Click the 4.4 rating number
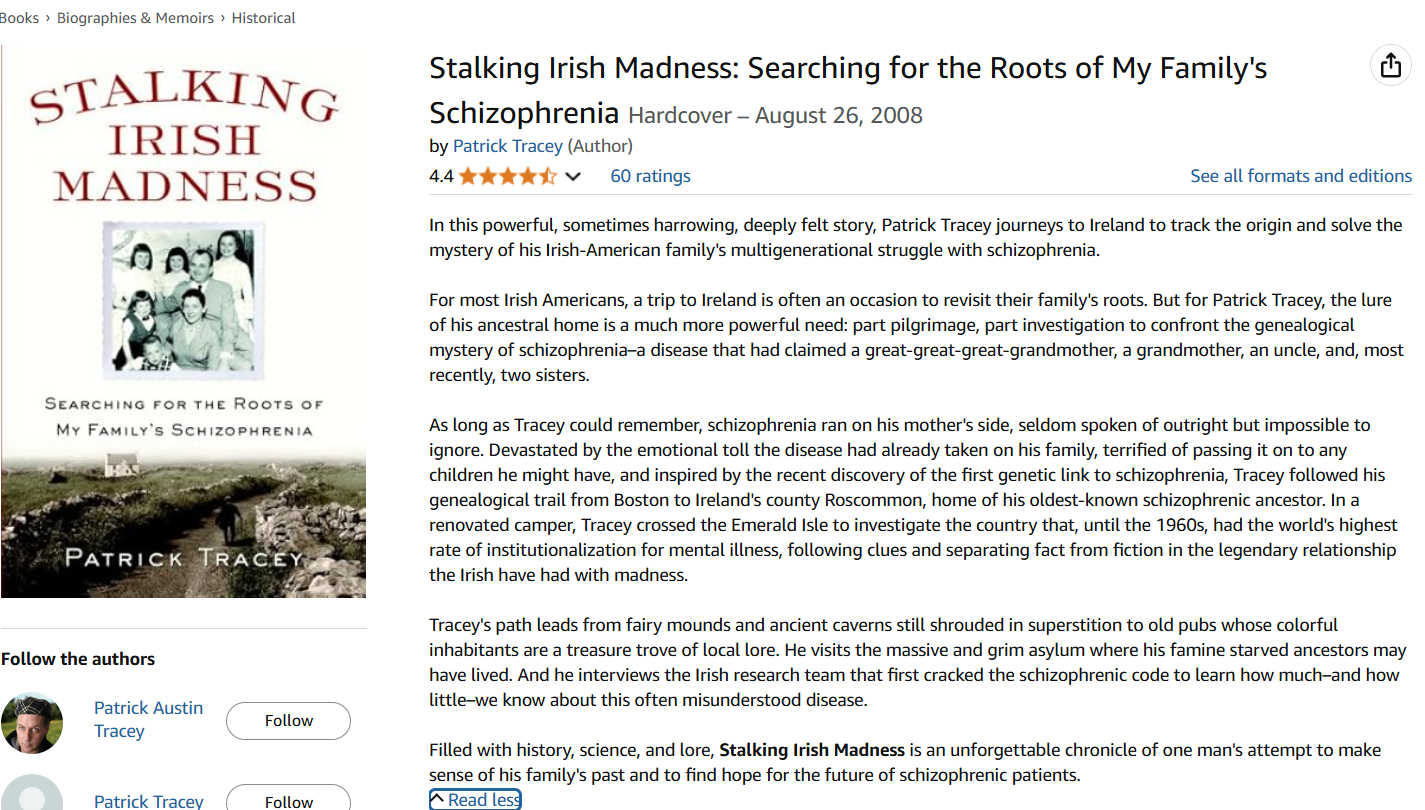The width and height of the screenshot is (1425, 810). coord(441,177)
